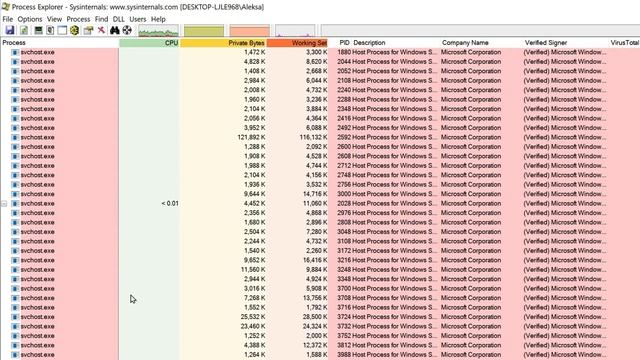Click the svchost.exe icon for PID 1880
Viewport: 640px width, 360px height.
(15, 52)
